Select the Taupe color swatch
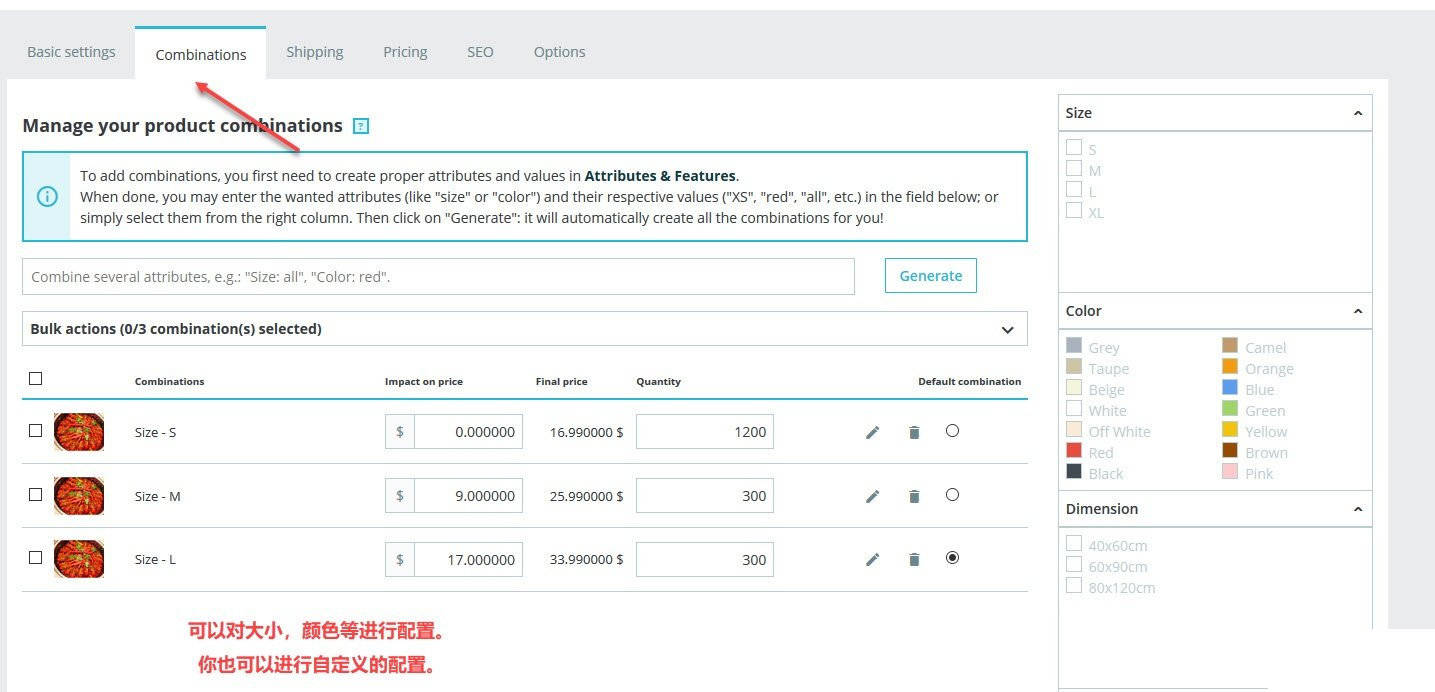Viewport: 1435px width, 692px height. pos(1074,367)
